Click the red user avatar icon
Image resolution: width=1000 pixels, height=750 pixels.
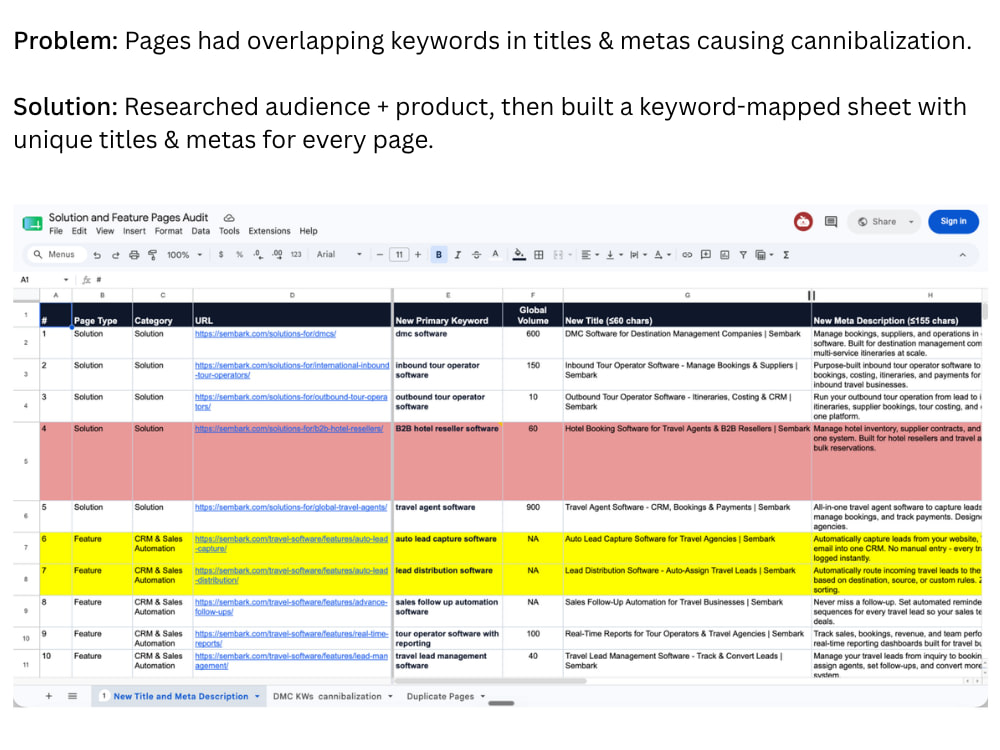point(803,221)
